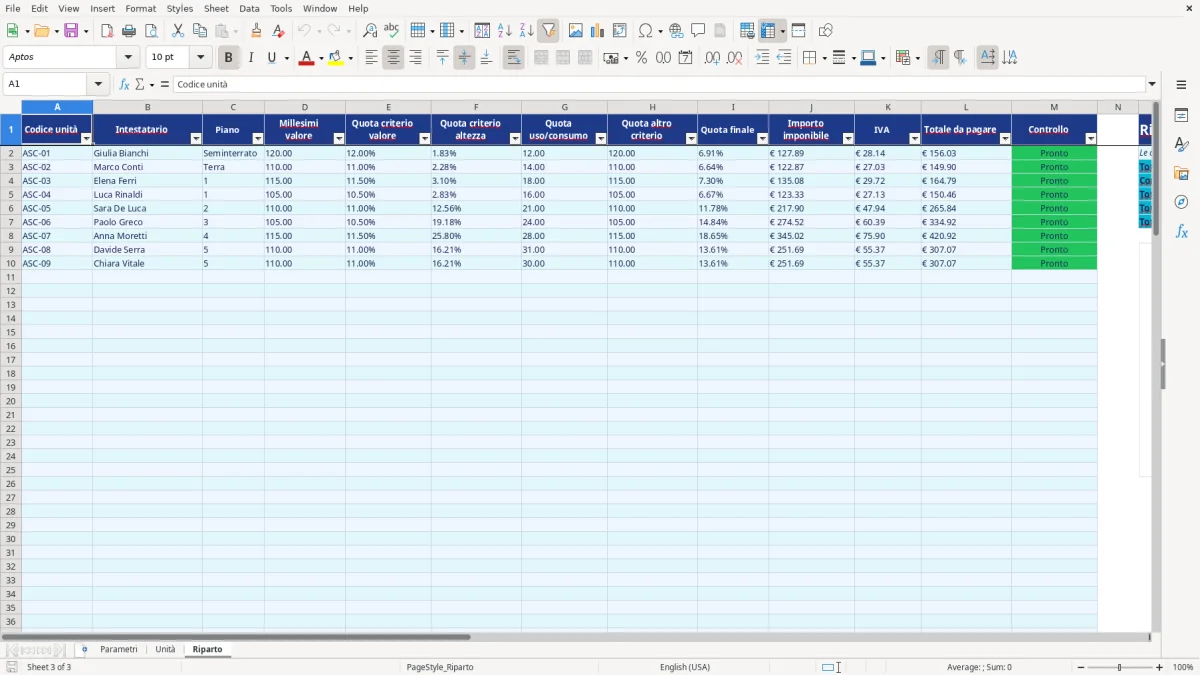This screenshot has height=675, width=1200.
Task: Click the Sort Descending icon
Action: click(526, 31)
